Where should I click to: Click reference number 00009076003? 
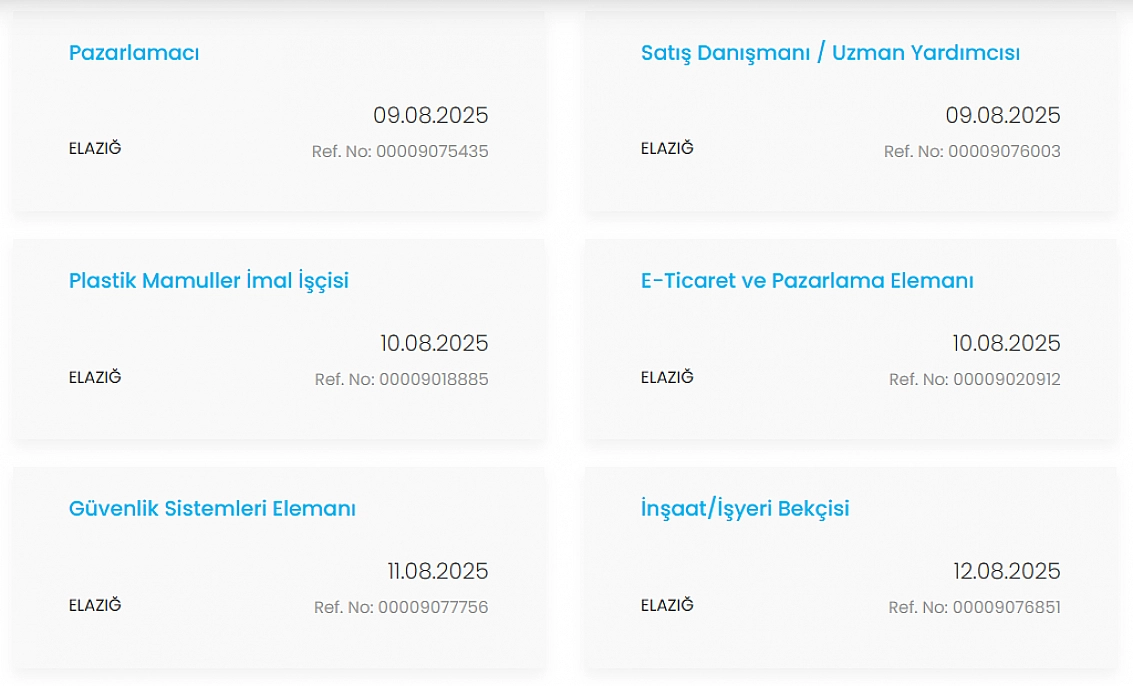(972, 152)
